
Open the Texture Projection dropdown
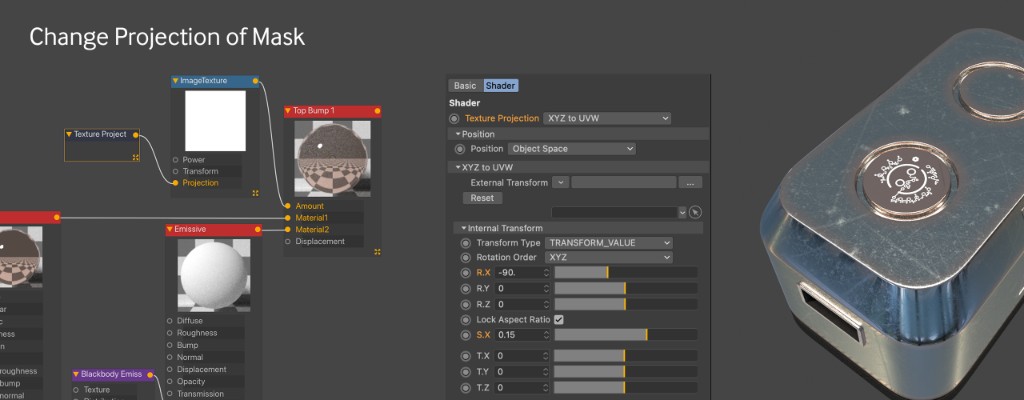point(606,118)
